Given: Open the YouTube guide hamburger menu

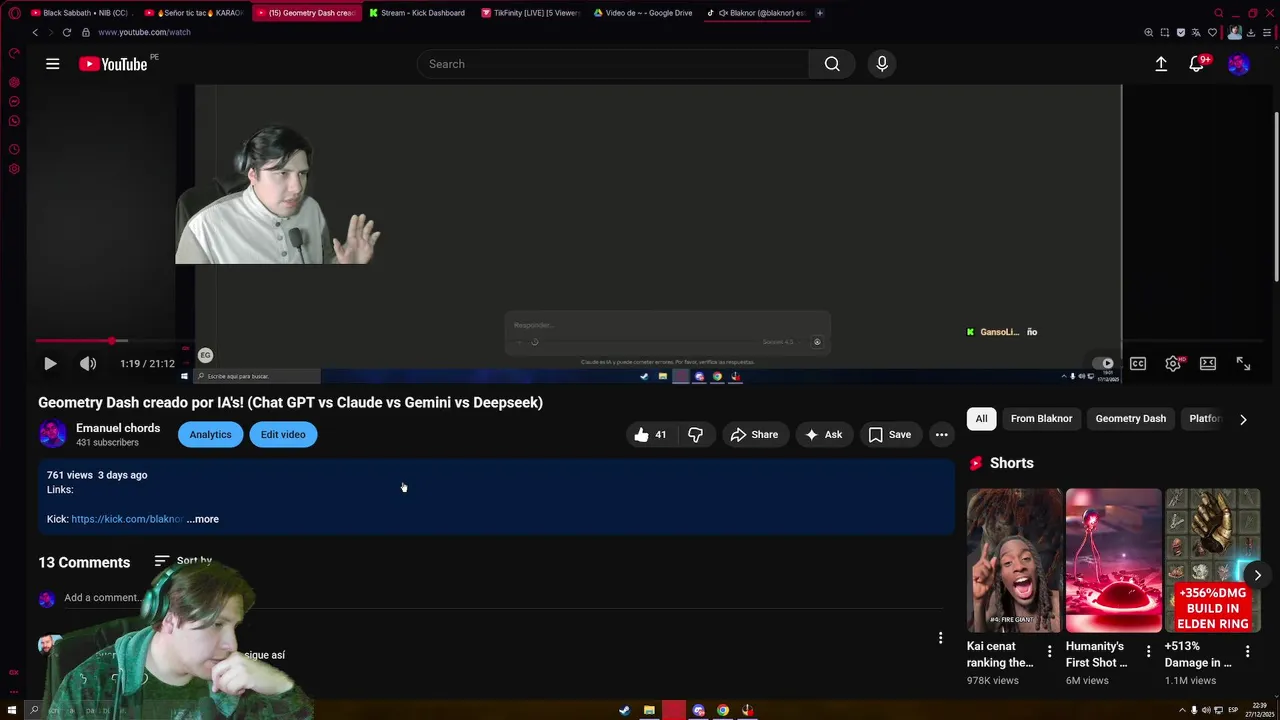Looking at the screenshot, I should pos(52,64).
